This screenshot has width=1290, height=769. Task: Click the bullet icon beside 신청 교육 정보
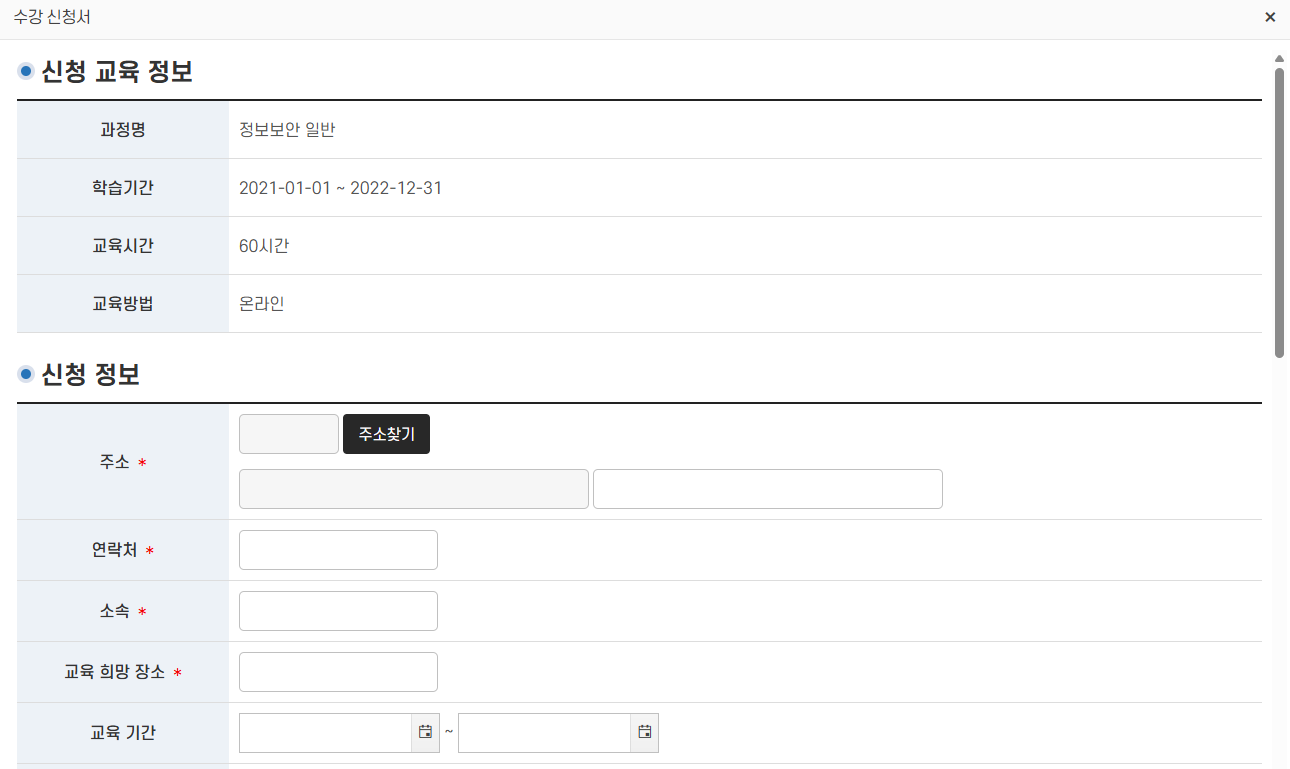point(26,71)
